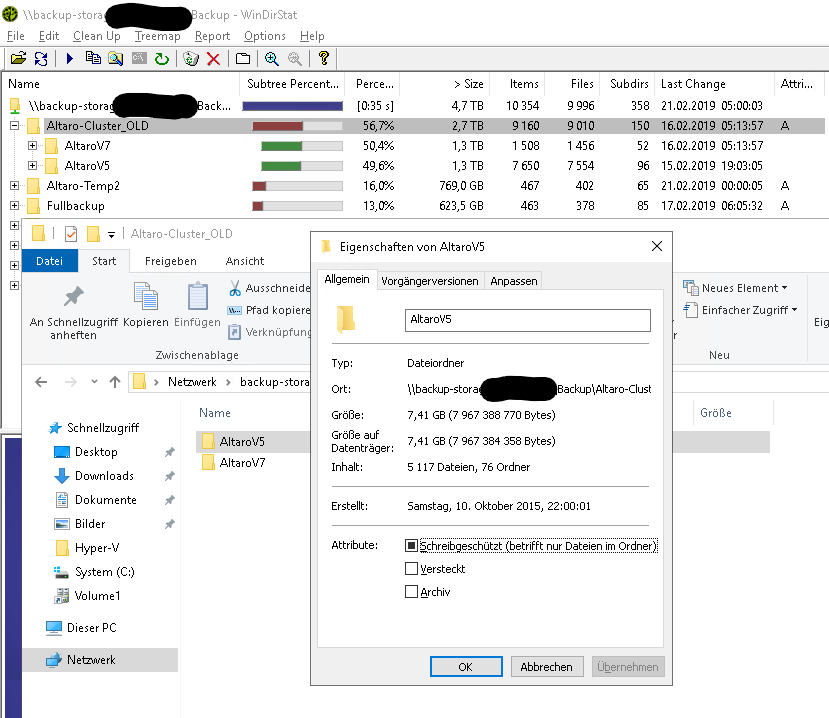The height and width of the screenshot is (718, 829).
Task: Click the Delete to Recycle Bin icon
Action: click(x=191, y=58)
